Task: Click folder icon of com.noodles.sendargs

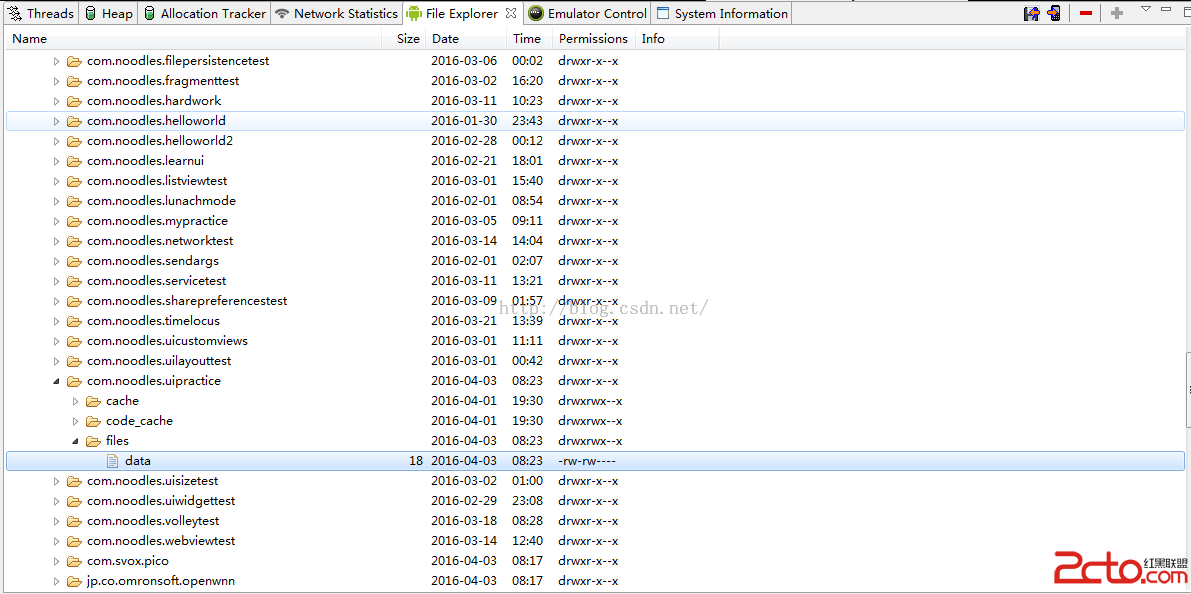Action: (74, 261)
